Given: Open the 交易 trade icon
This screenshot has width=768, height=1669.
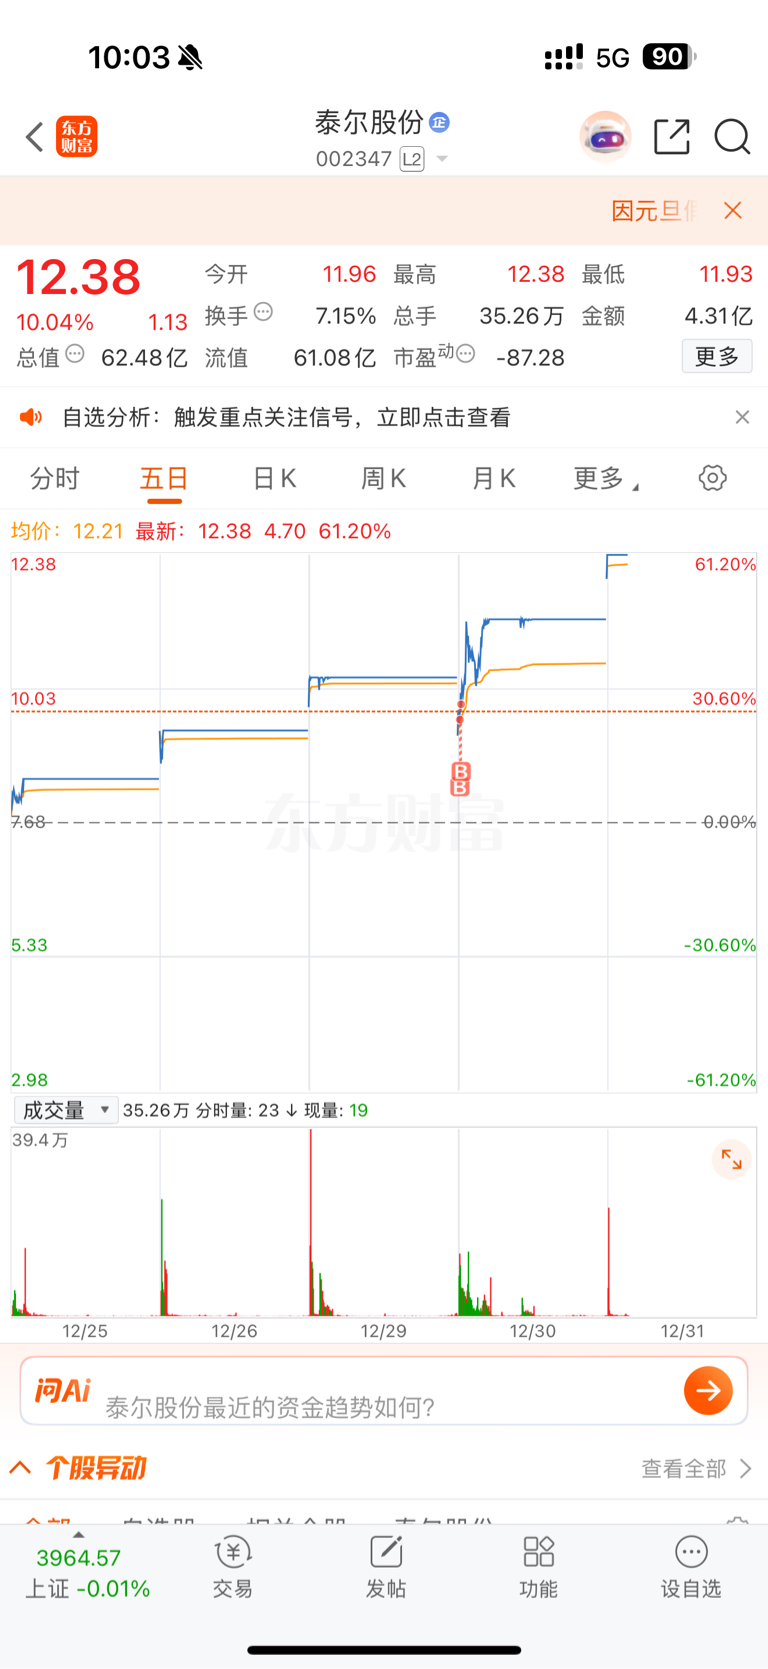Looking at the screenshot, I should pos(233,1568).
